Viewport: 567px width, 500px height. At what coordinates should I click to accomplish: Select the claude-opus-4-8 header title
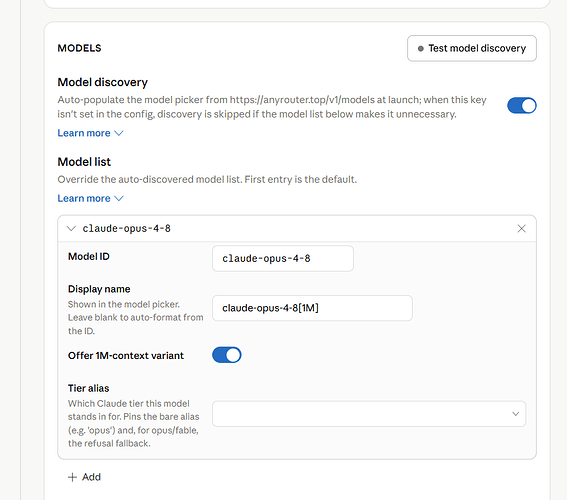[x=127, y=228]
